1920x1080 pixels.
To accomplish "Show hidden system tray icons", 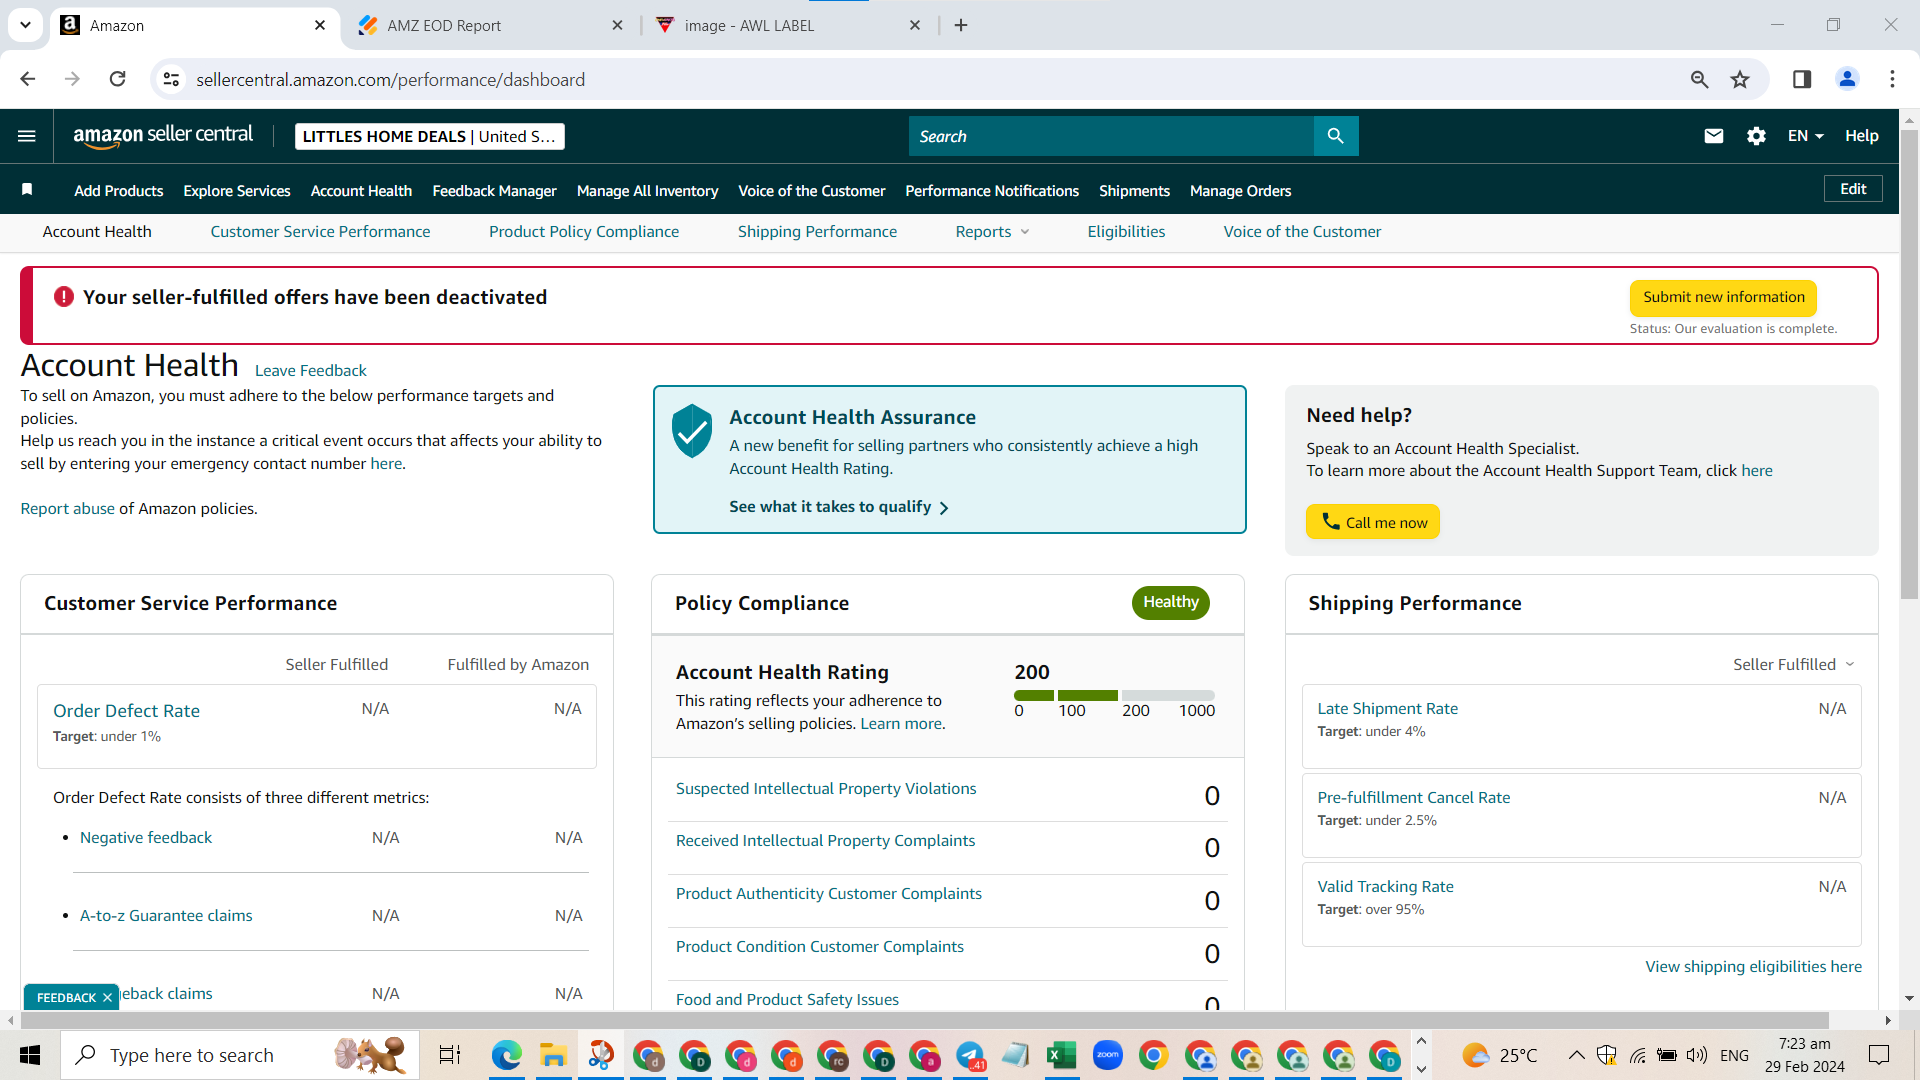I will click(x=1576, y=1055).
